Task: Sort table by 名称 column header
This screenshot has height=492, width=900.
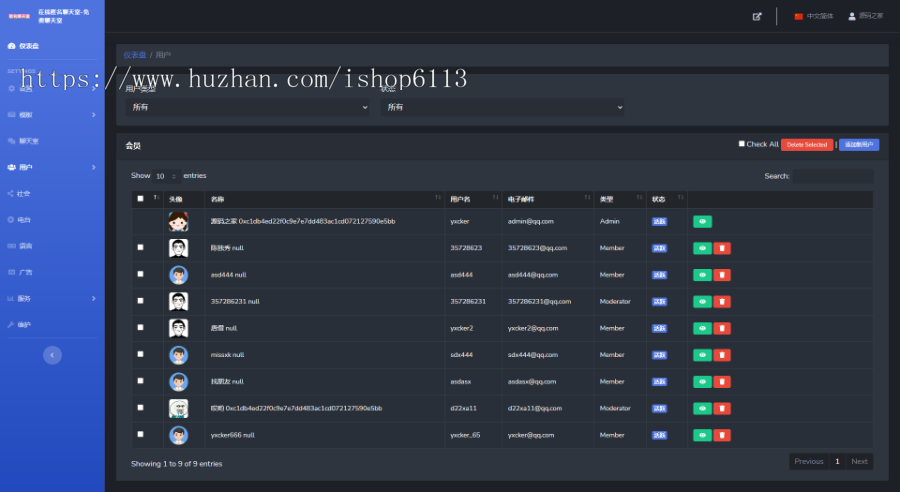Action: (325, 199)
